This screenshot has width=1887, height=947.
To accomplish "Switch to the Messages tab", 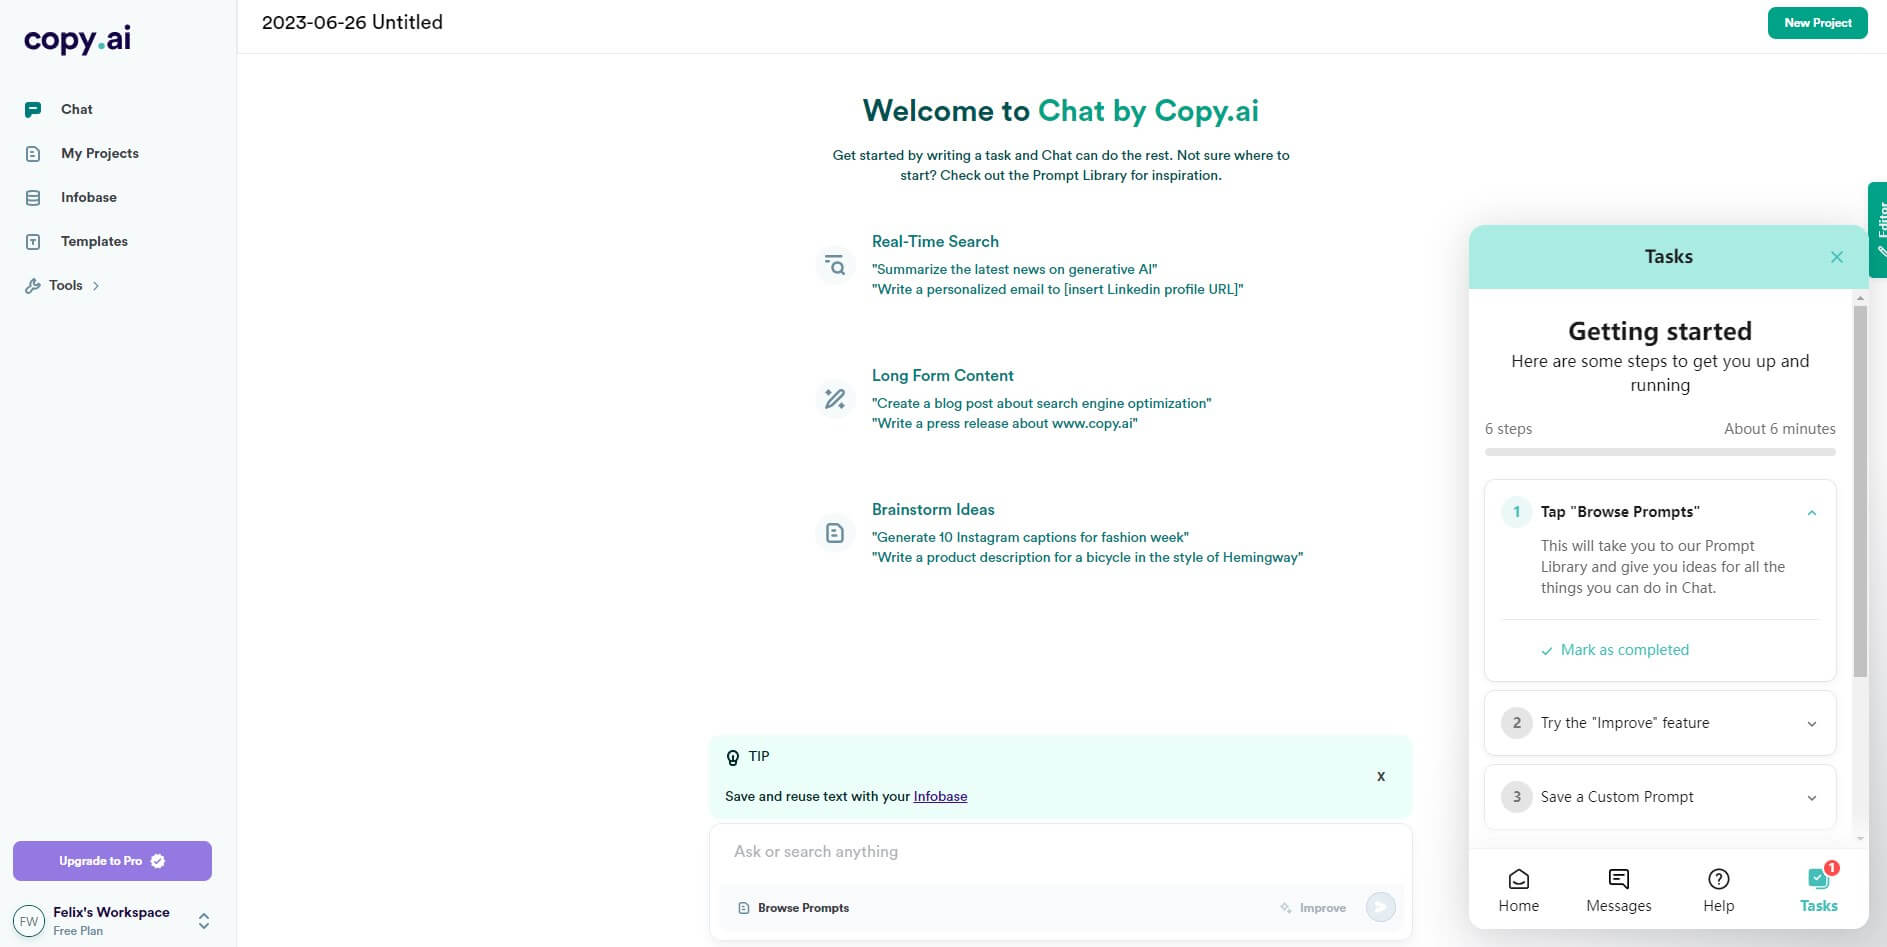I will point(1619,890).
